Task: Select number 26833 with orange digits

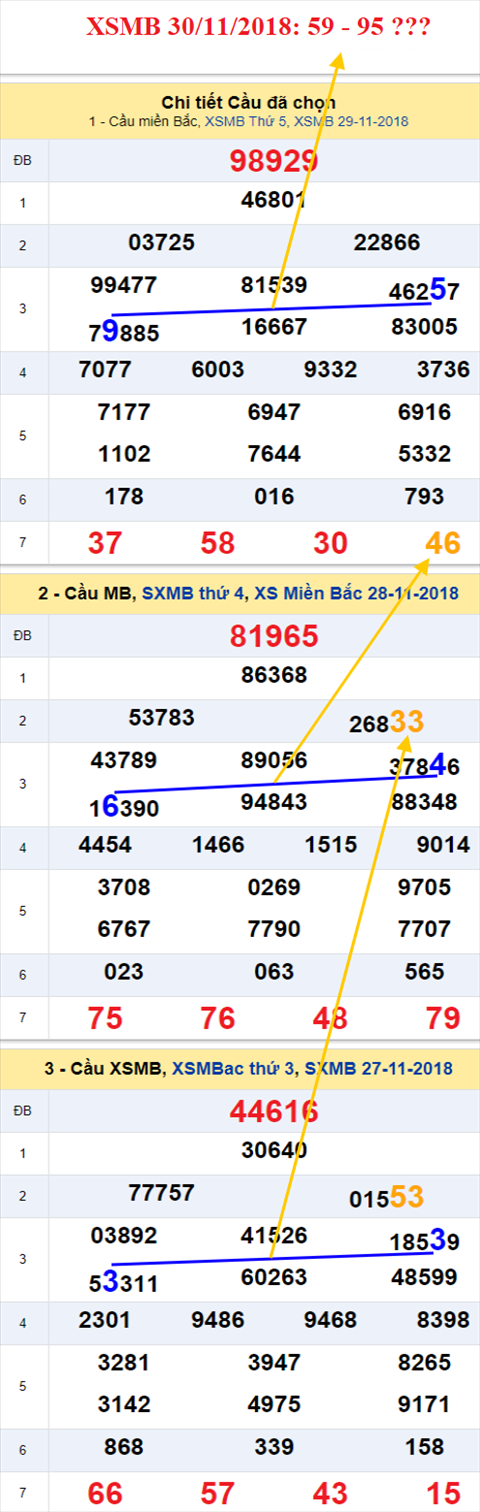Action: coord(387,721)
